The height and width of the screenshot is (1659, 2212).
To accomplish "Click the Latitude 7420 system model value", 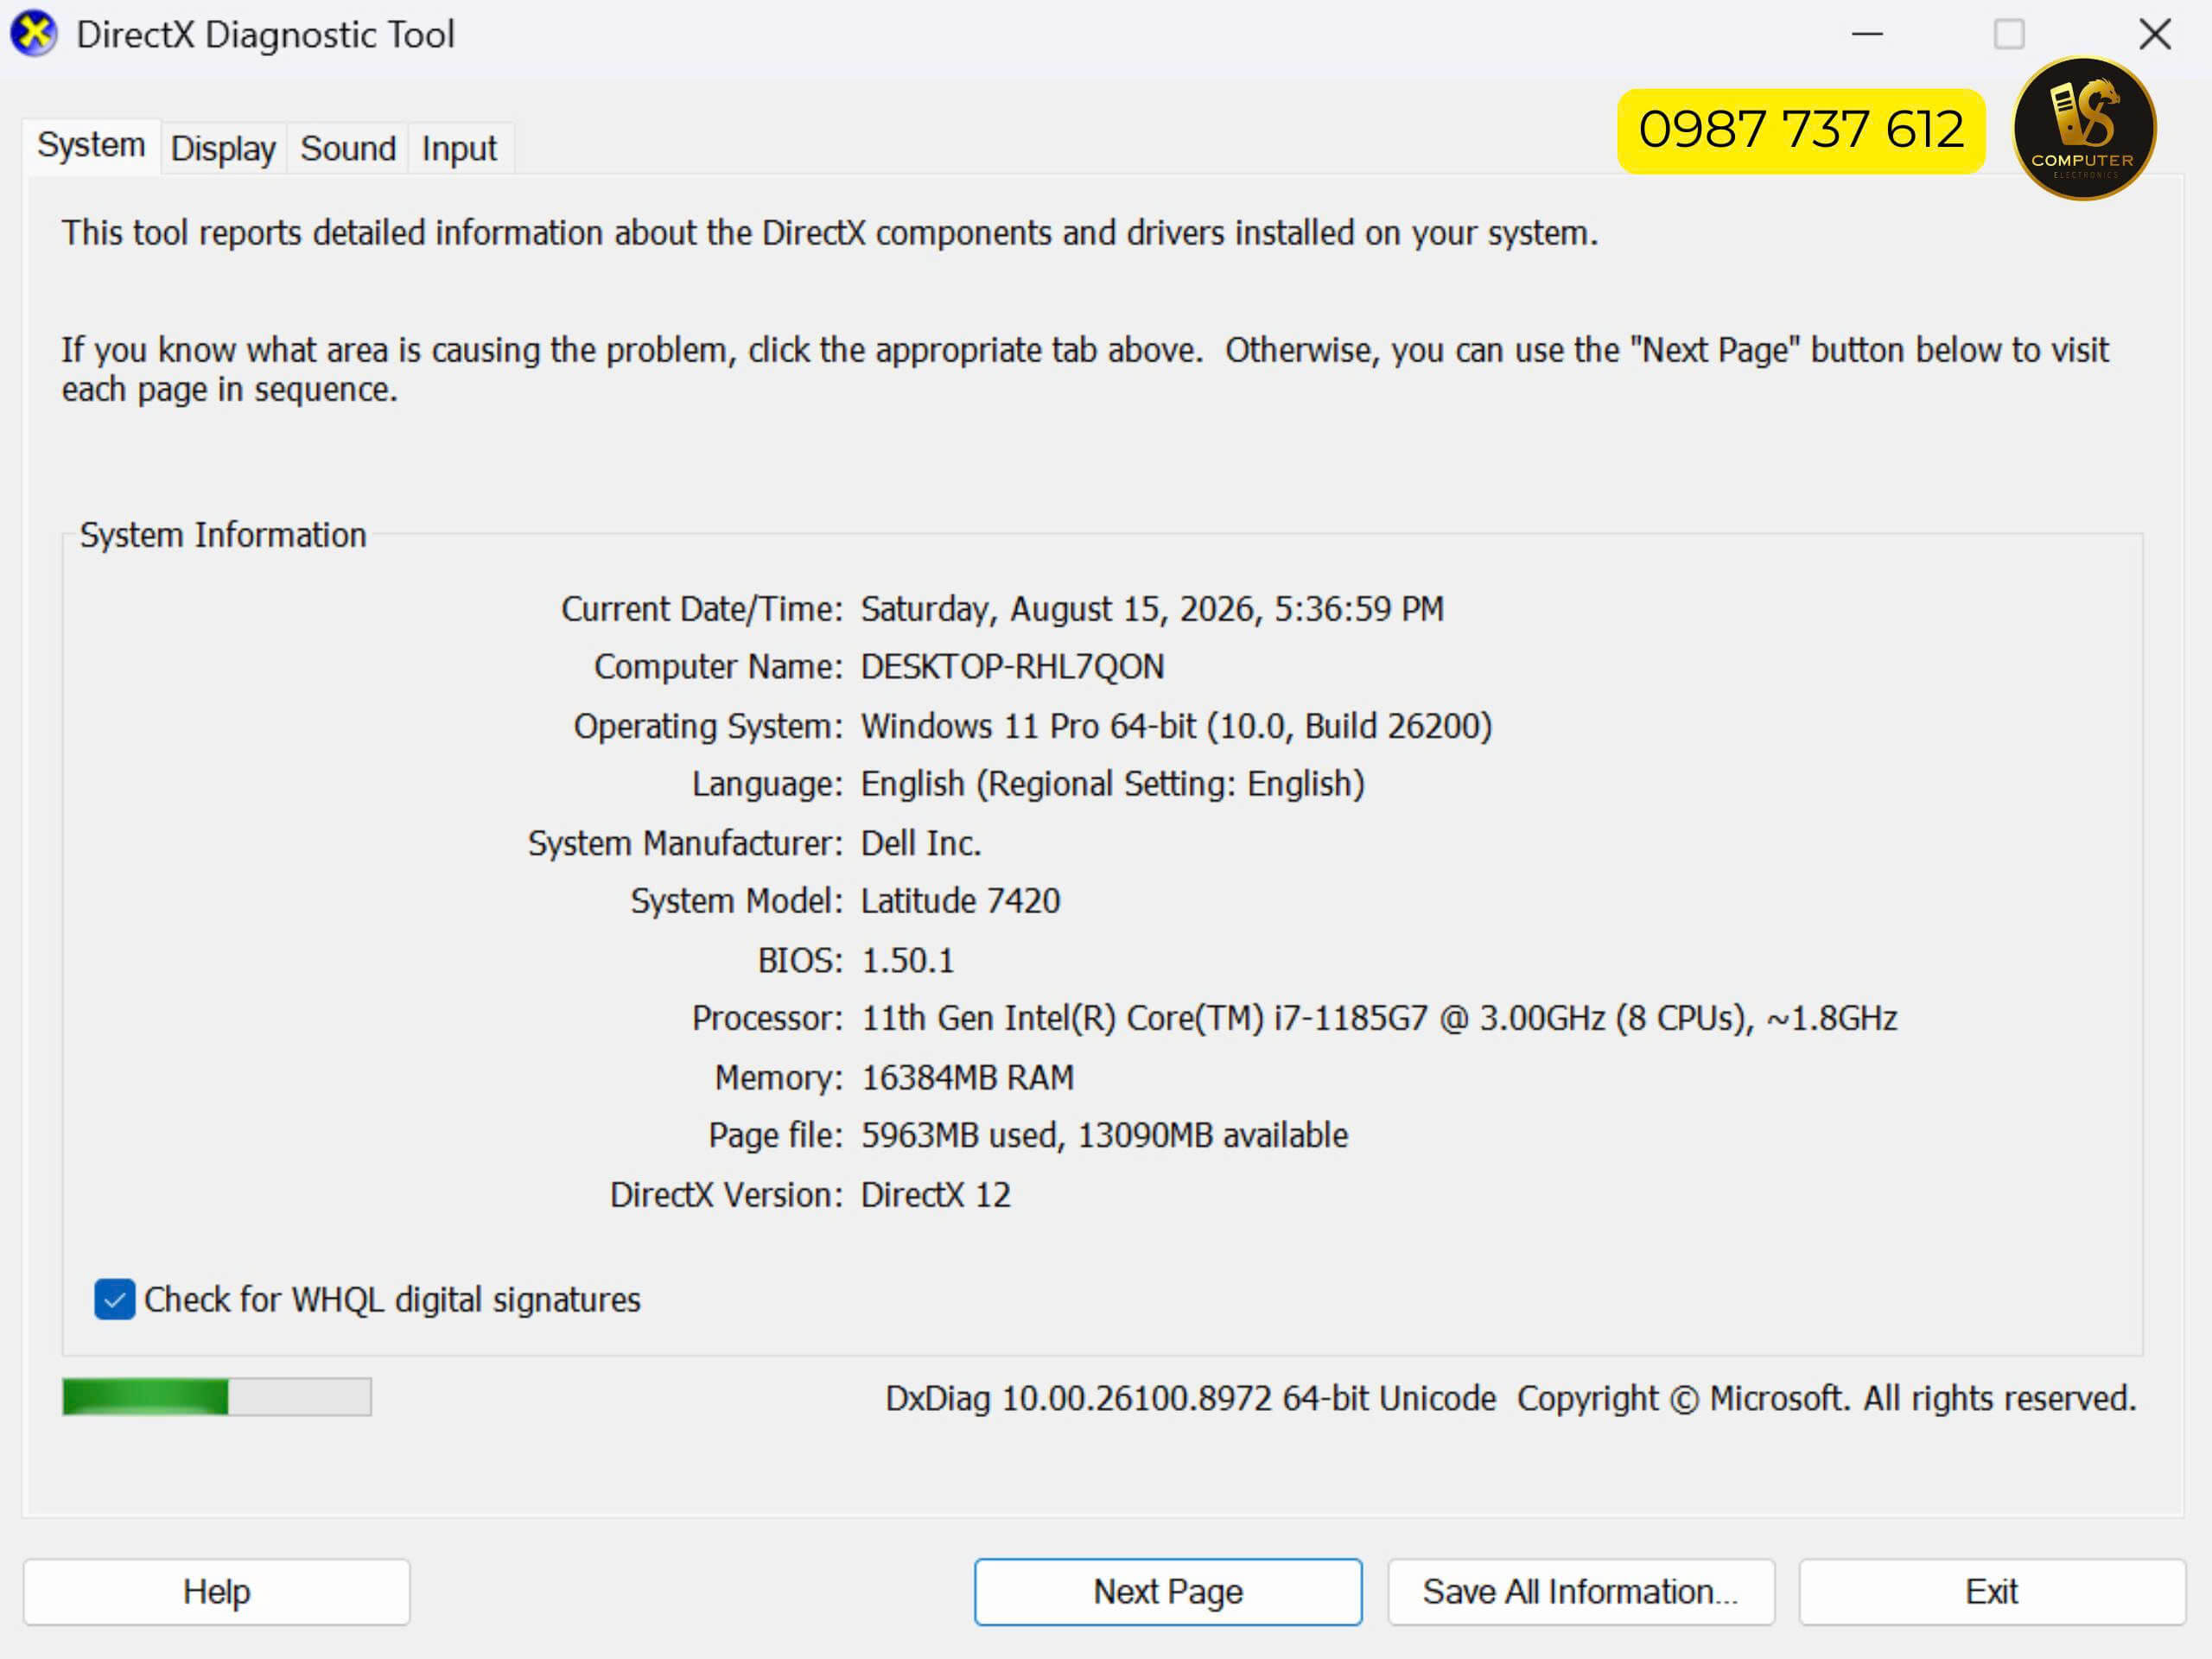I will 960,901.
